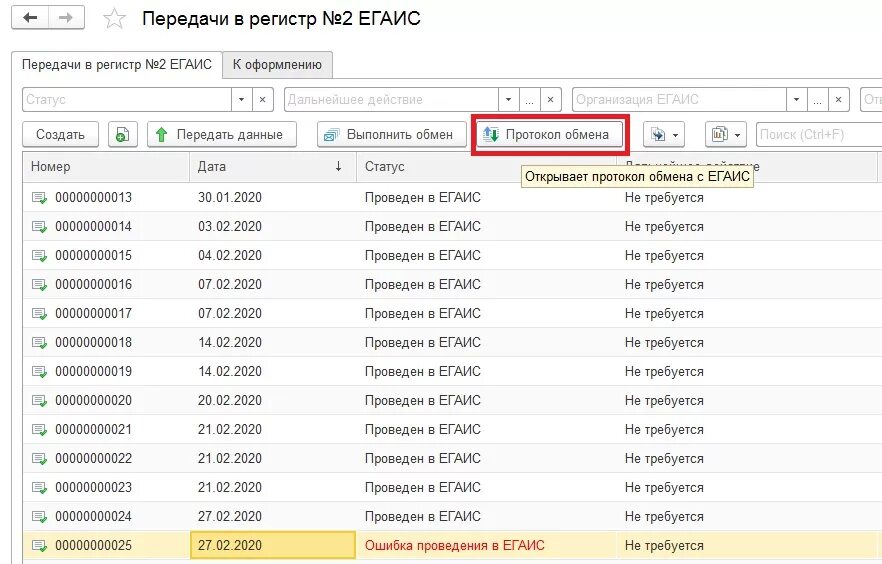Clear the Дальнейшее действие filter with X
Viewport: 882px width, 564px height.
(x=551, y=100)
